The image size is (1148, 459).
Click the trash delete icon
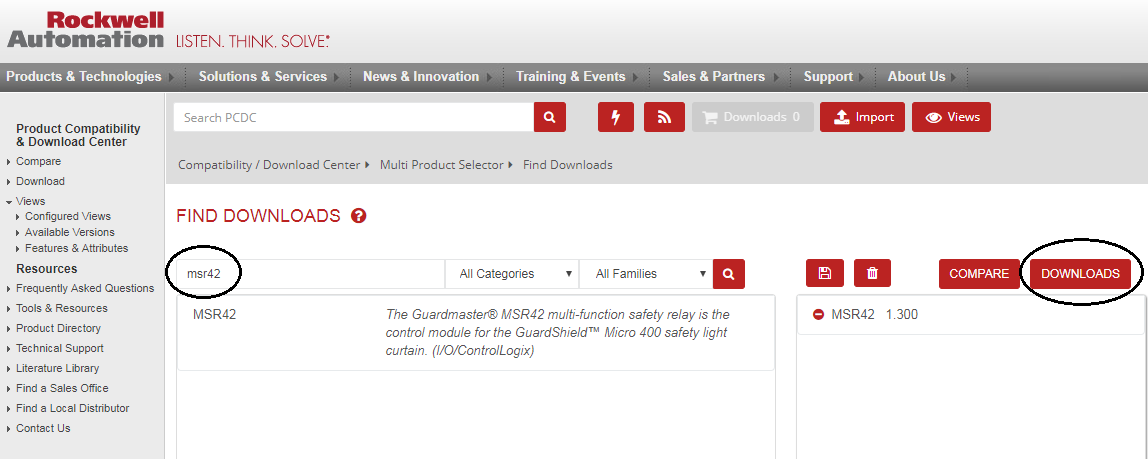(872, 274)
